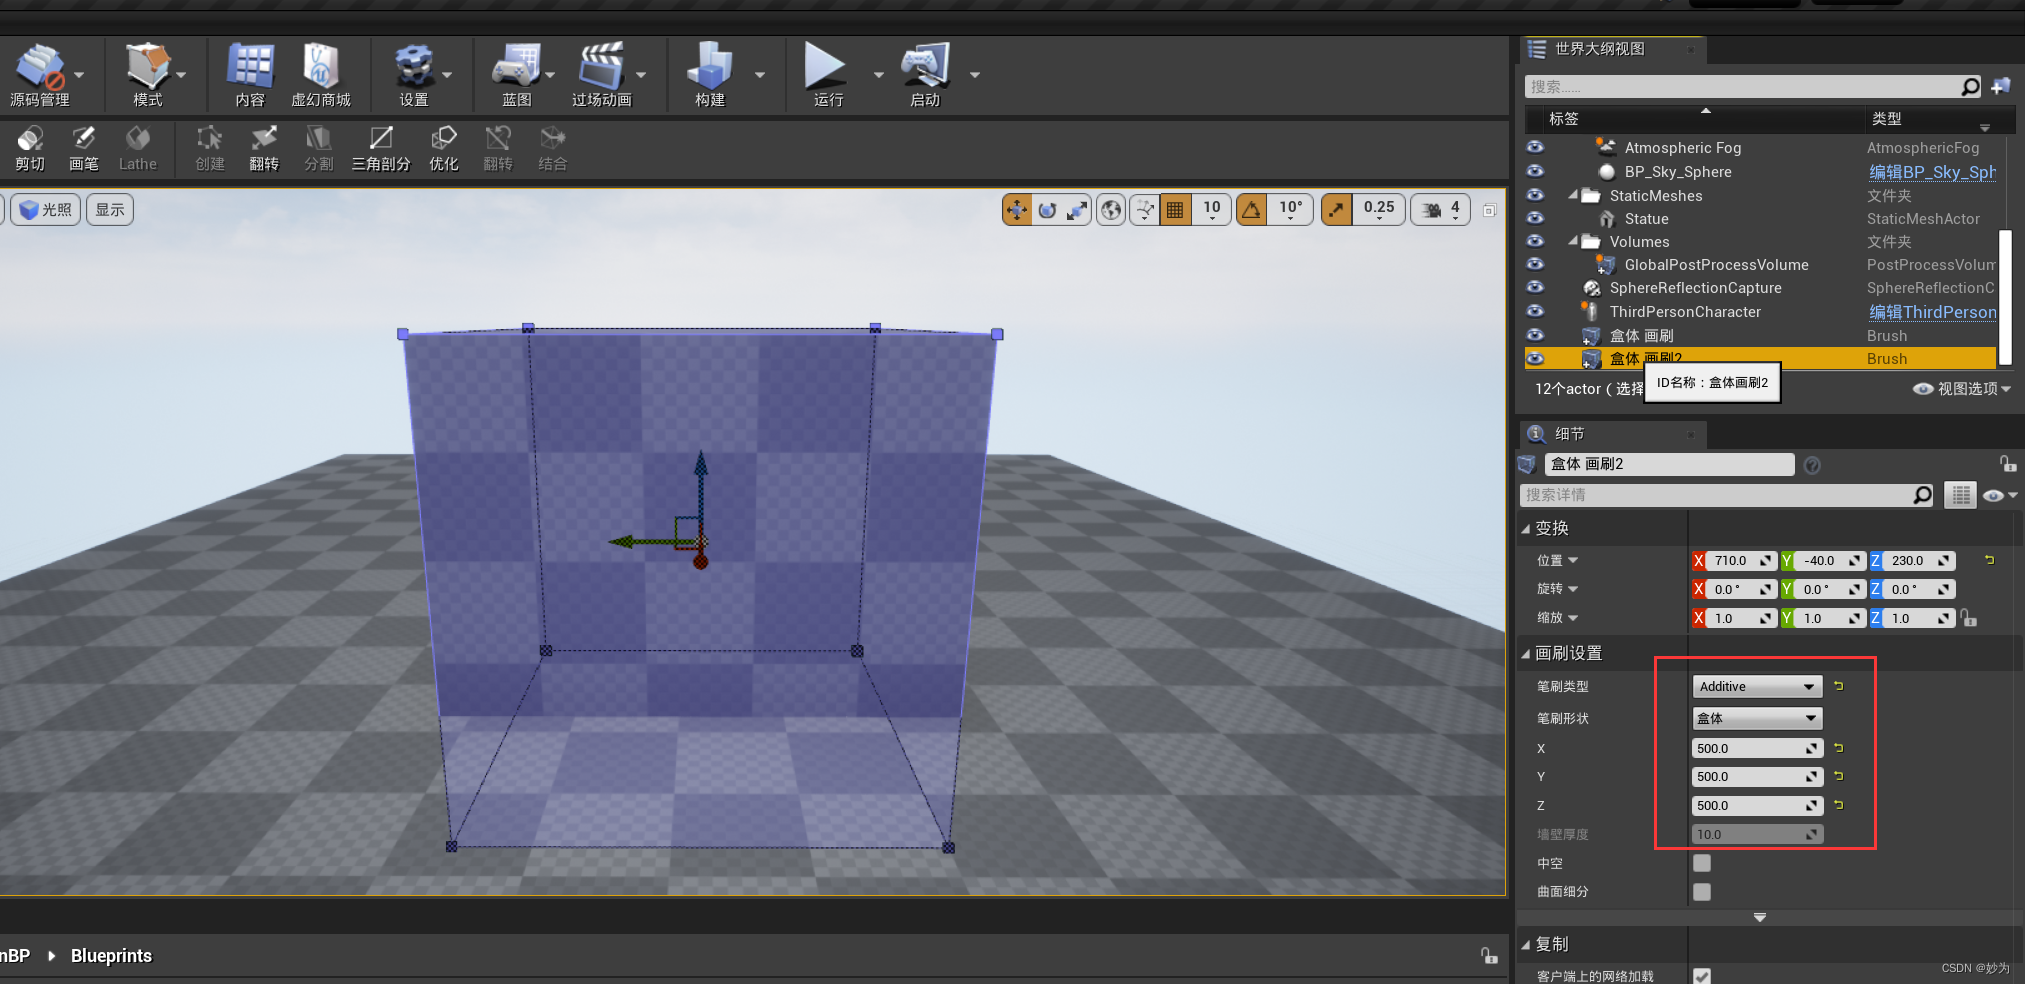The width and height of the screenshot is (2025, 984).
Task: Open the 笔刷形状 盒体 dropdown
Action: tap(1757, 718)
